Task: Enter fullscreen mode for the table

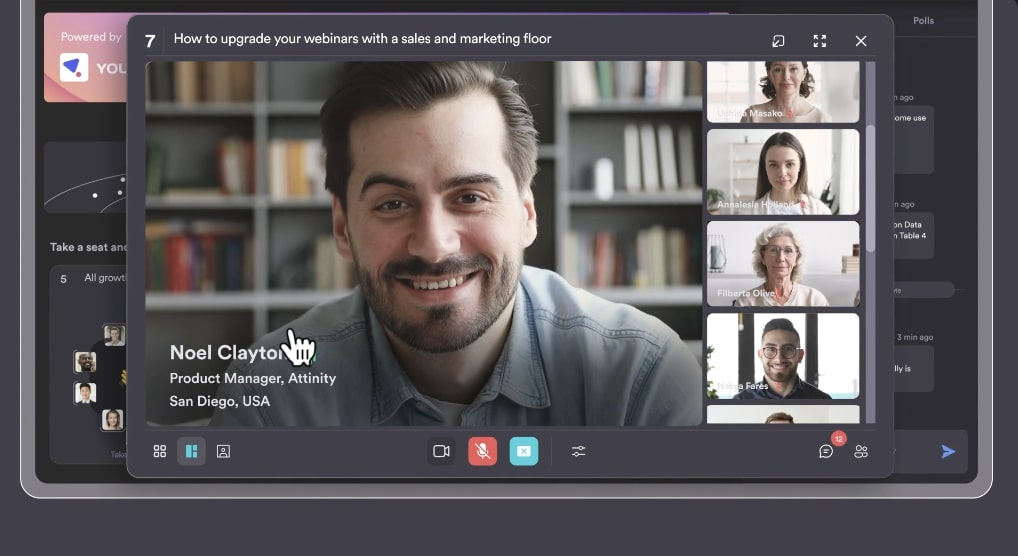Action: click(820, 41)
